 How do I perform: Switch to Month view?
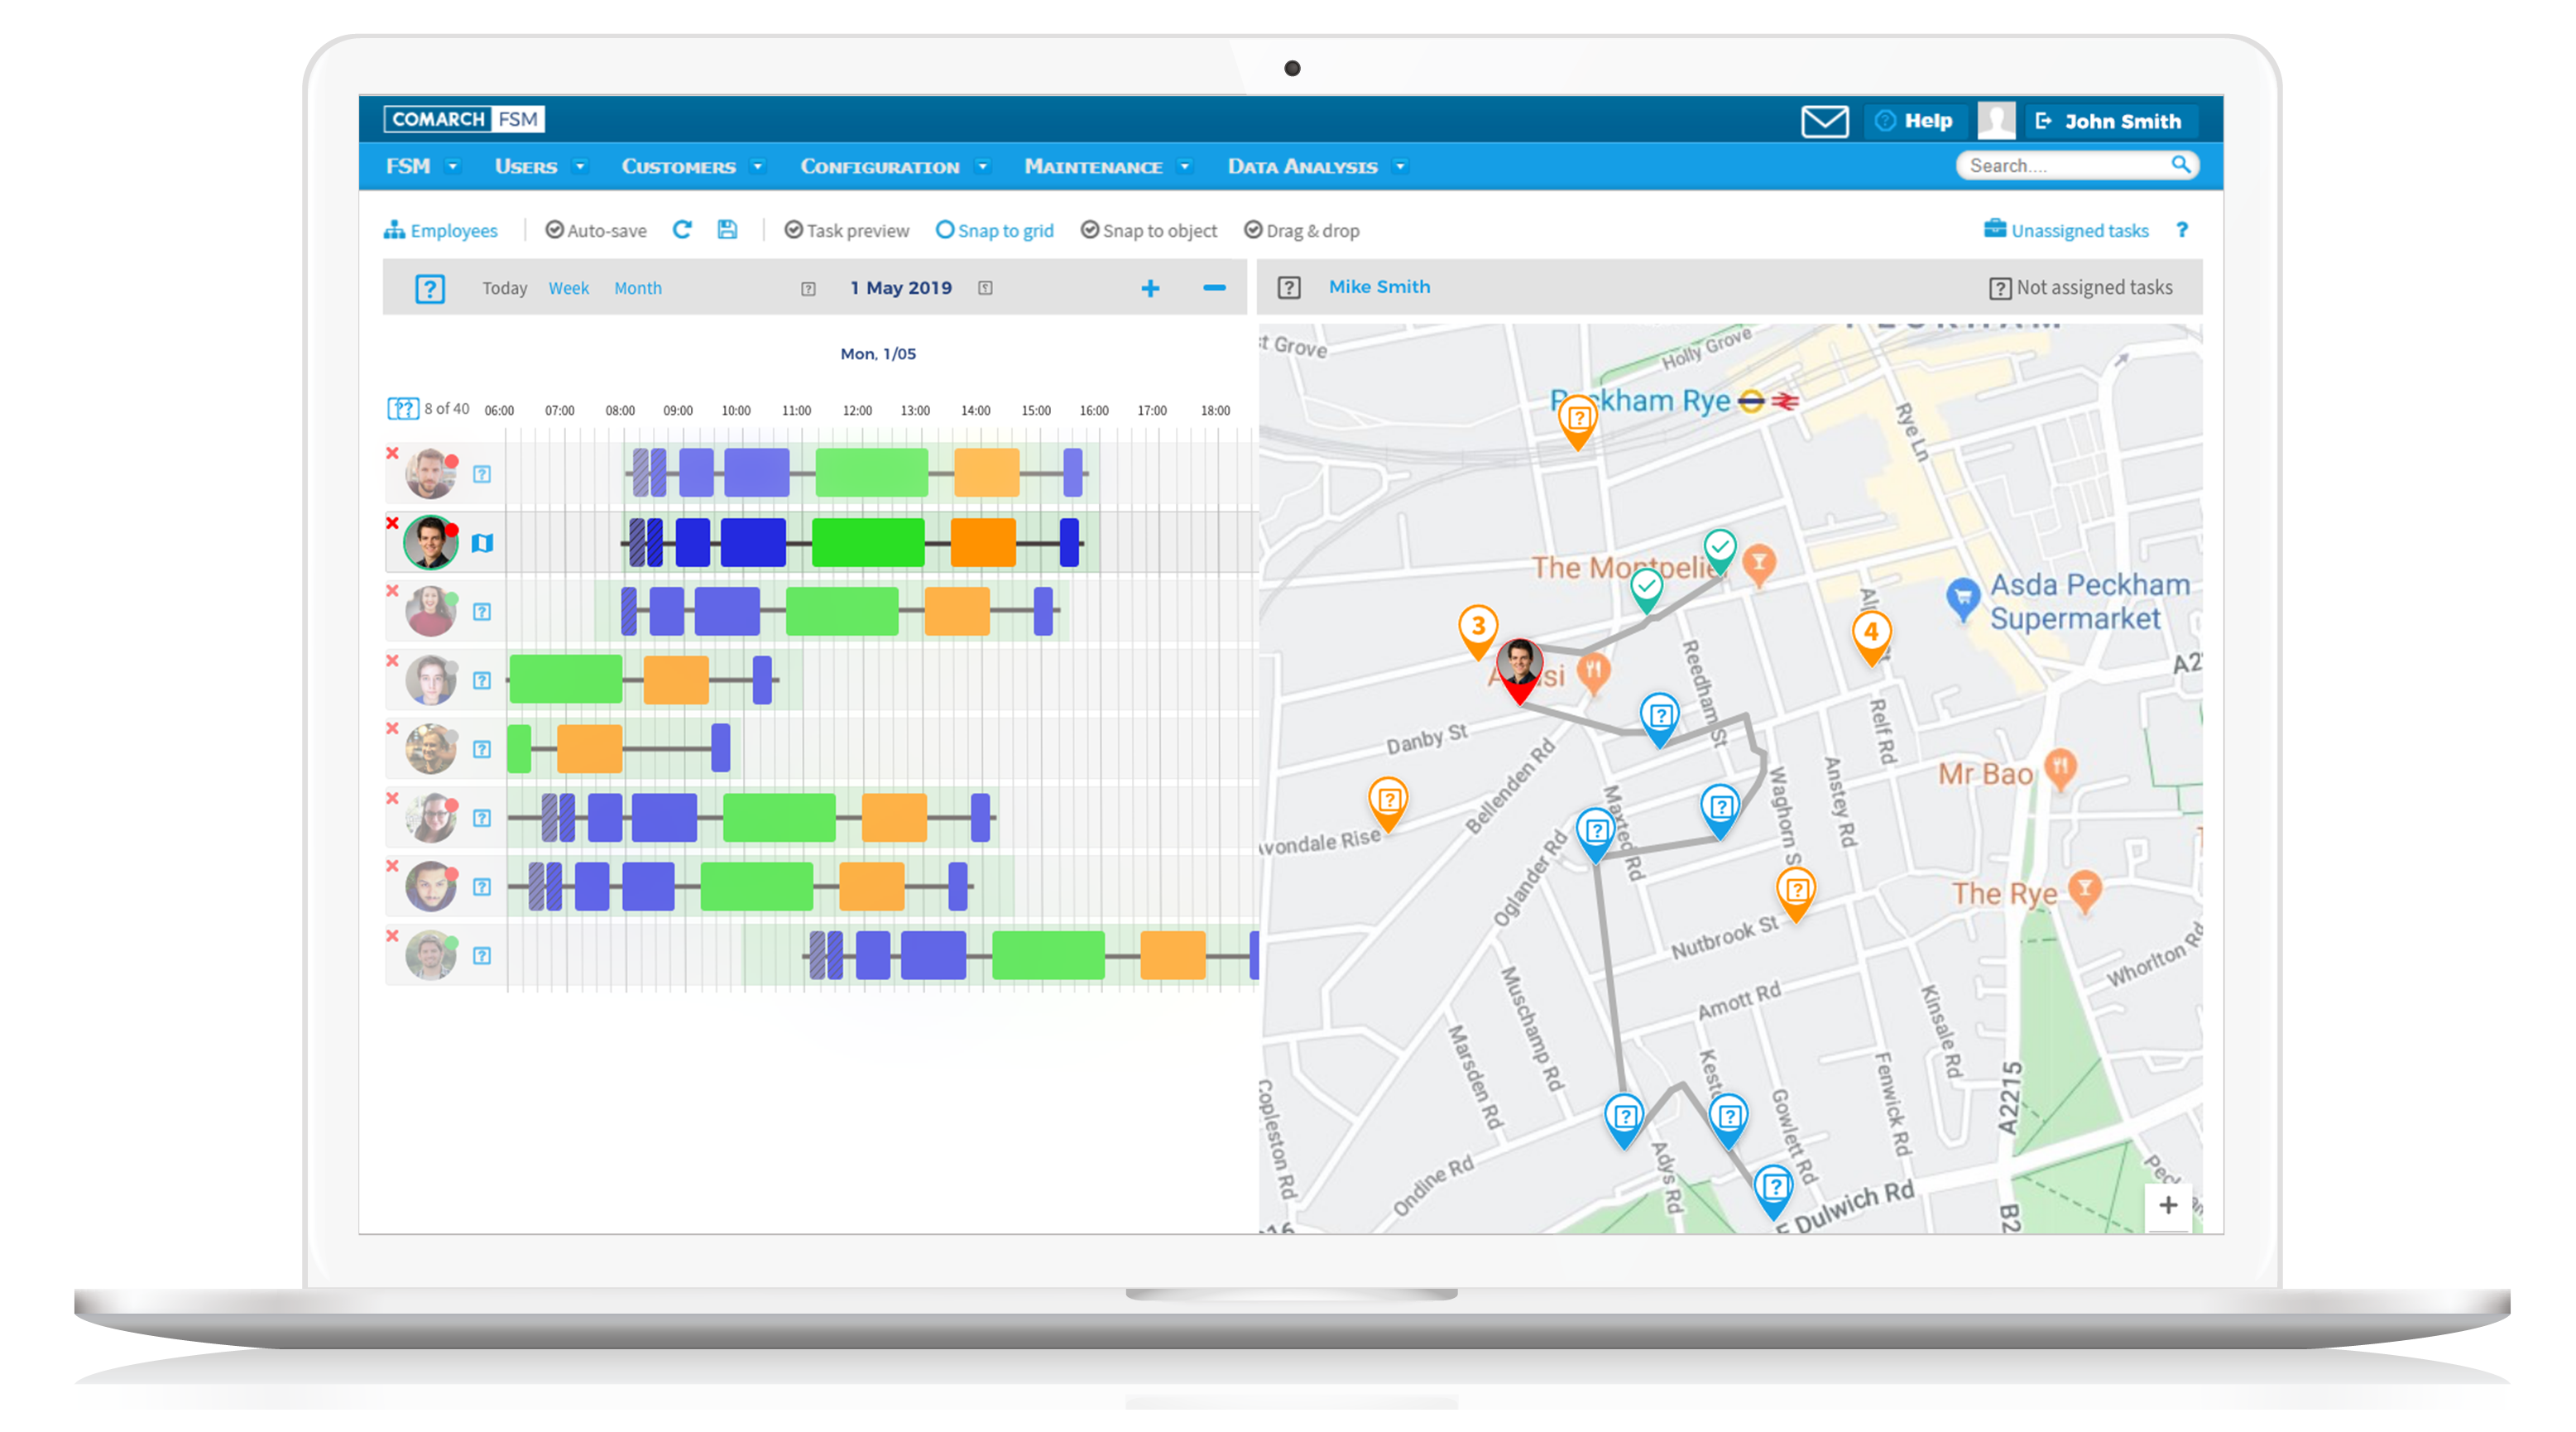(x=637, y=288)
